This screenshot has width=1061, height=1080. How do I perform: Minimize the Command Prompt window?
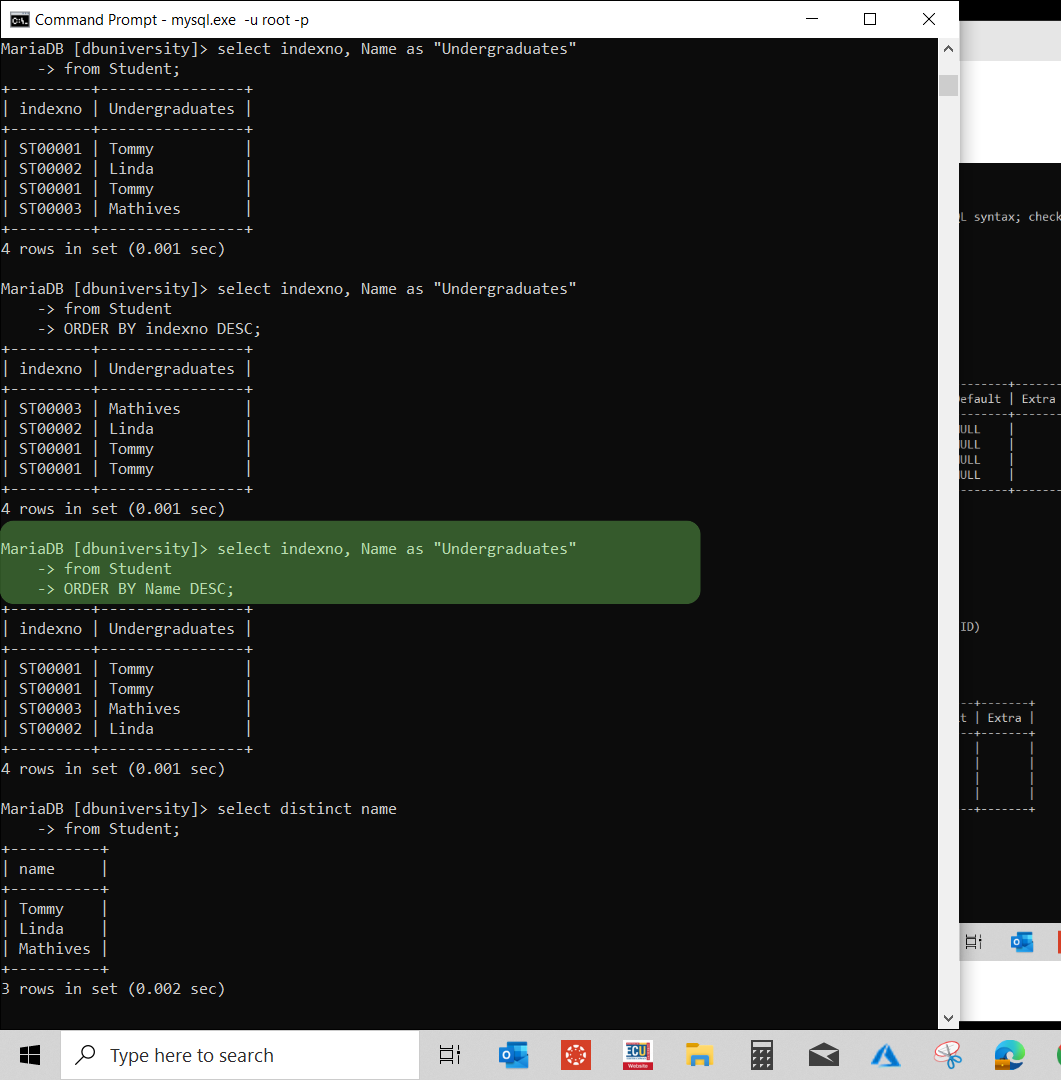811,18
